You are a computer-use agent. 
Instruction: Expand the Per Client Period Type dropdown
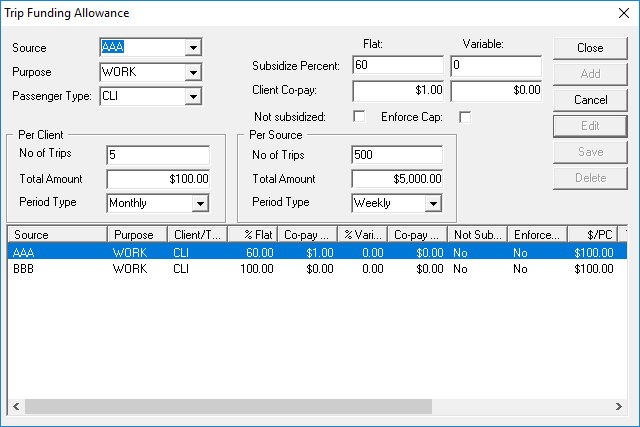pyautogui.click(x=200, y=203)
